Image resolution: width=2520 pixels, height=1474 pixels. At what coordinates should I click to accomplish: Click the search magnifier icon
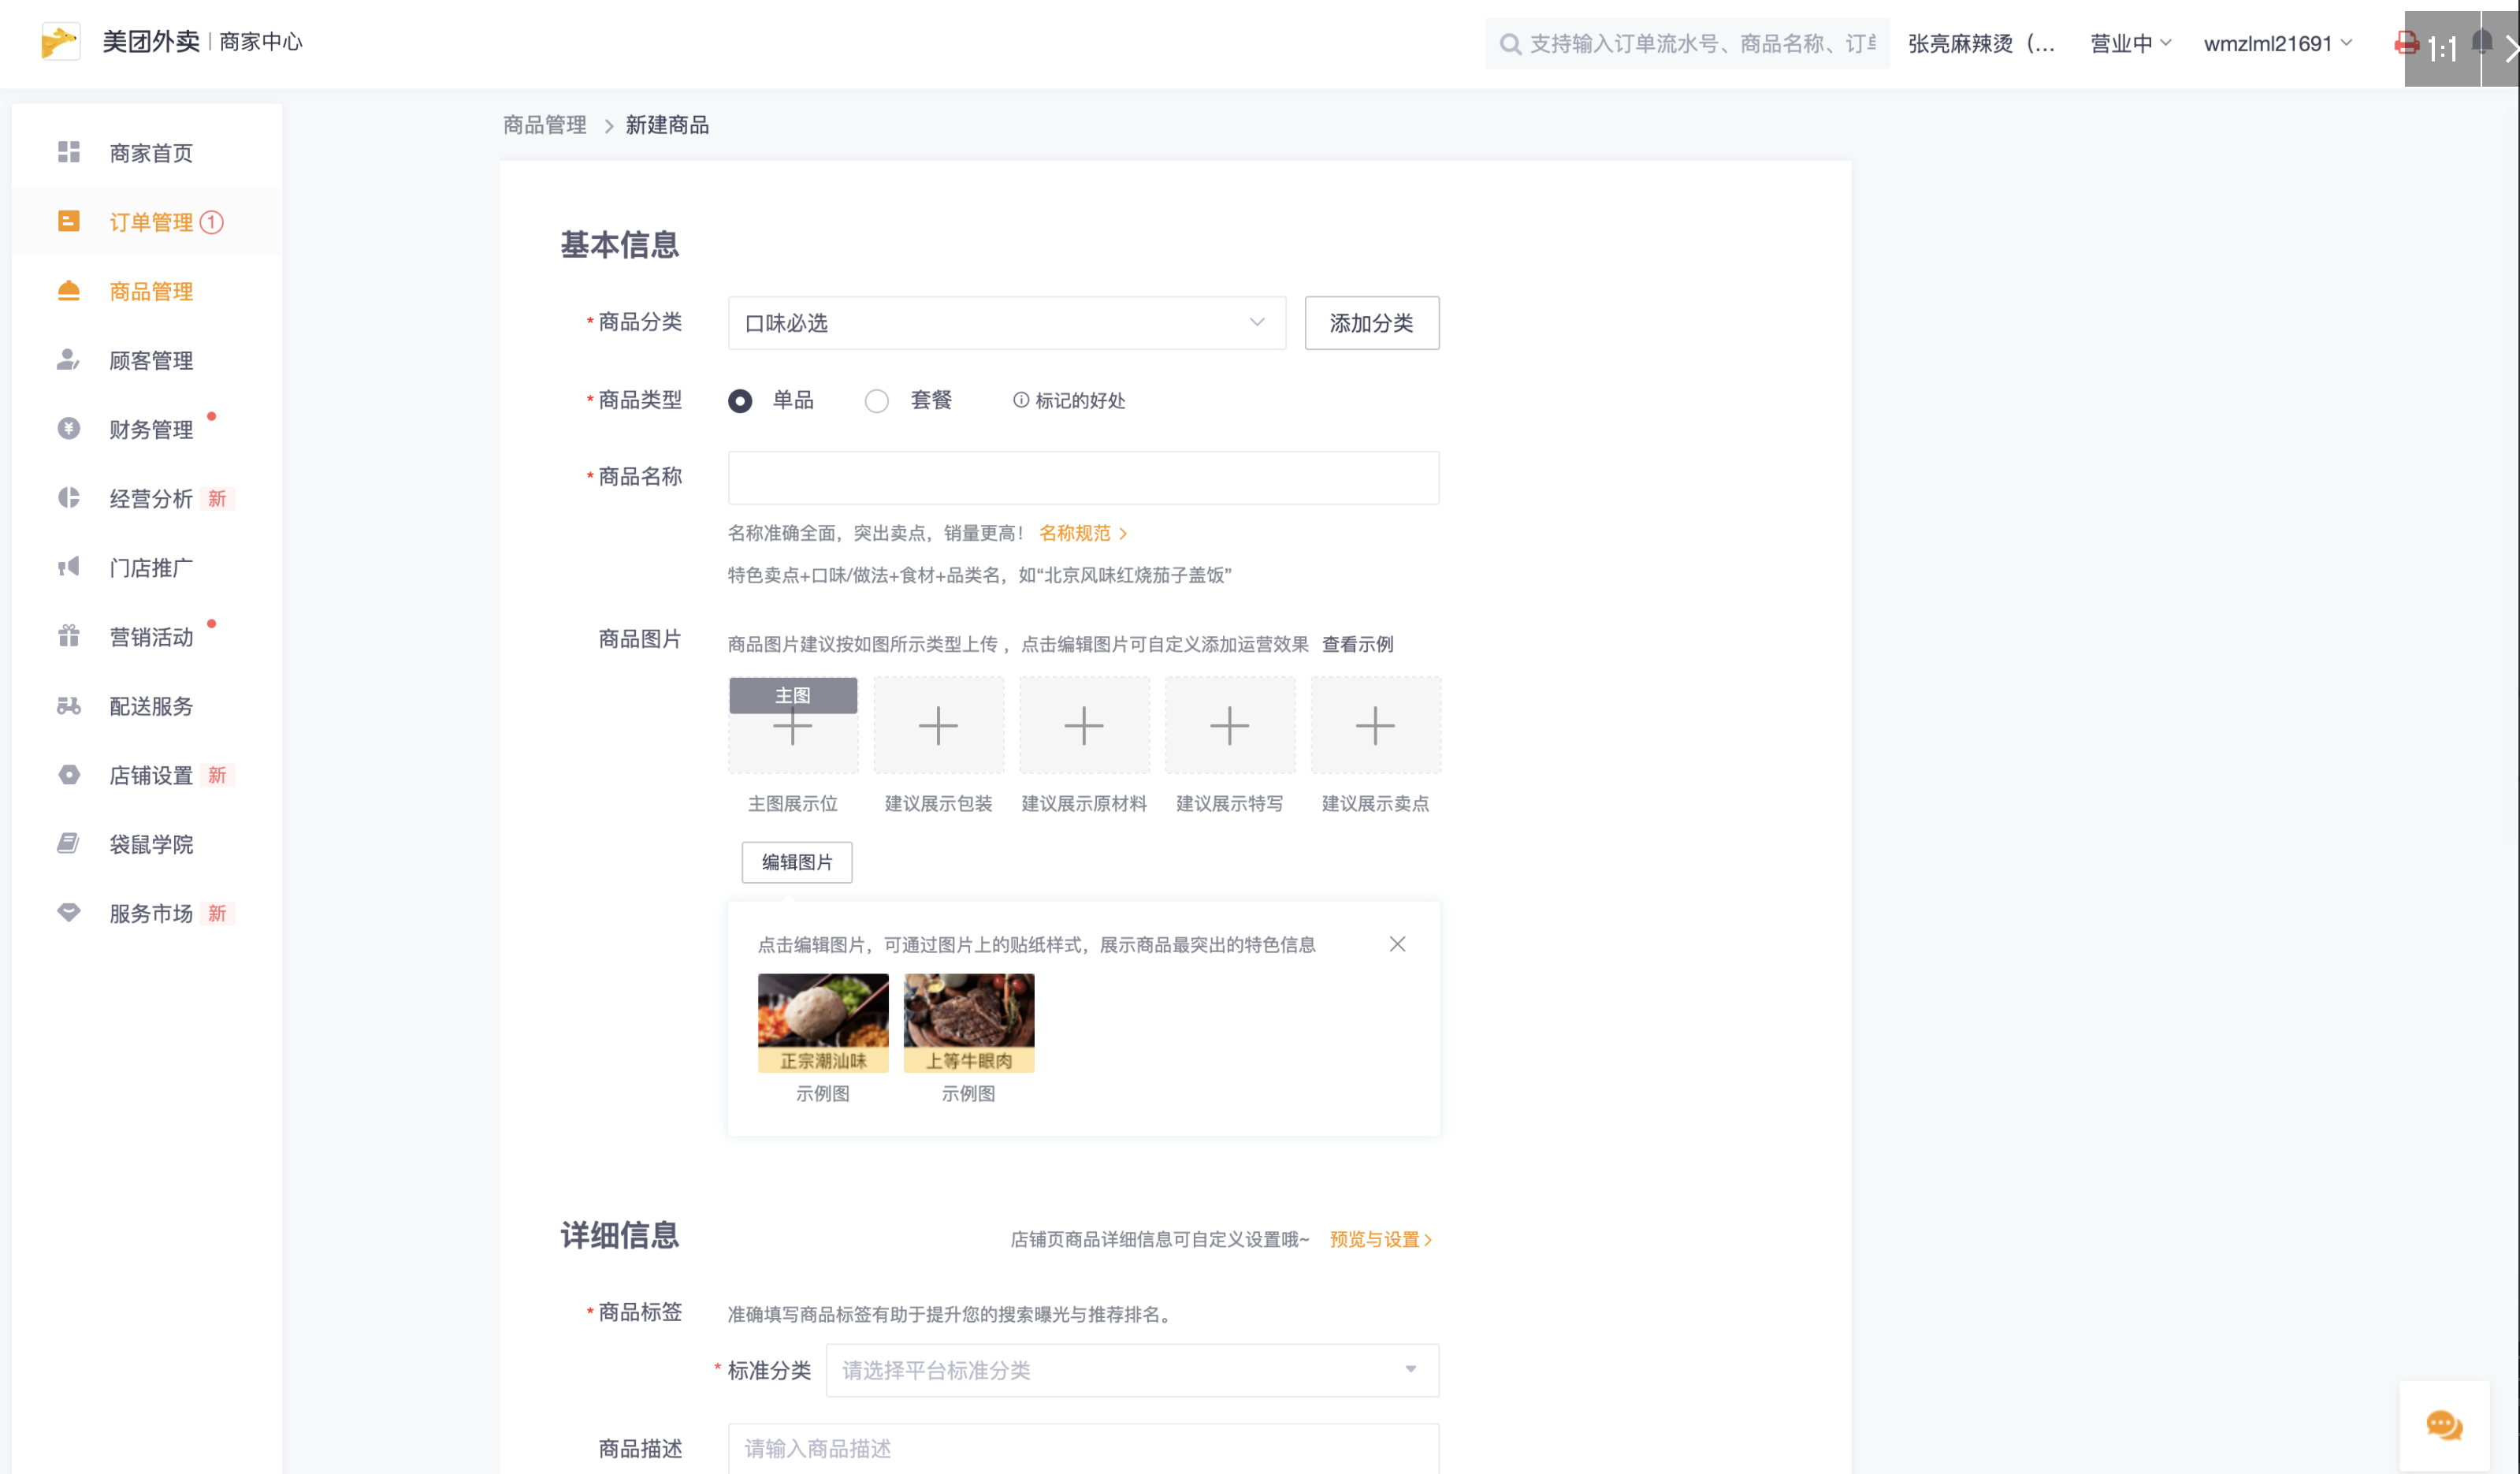(1510, 44)
